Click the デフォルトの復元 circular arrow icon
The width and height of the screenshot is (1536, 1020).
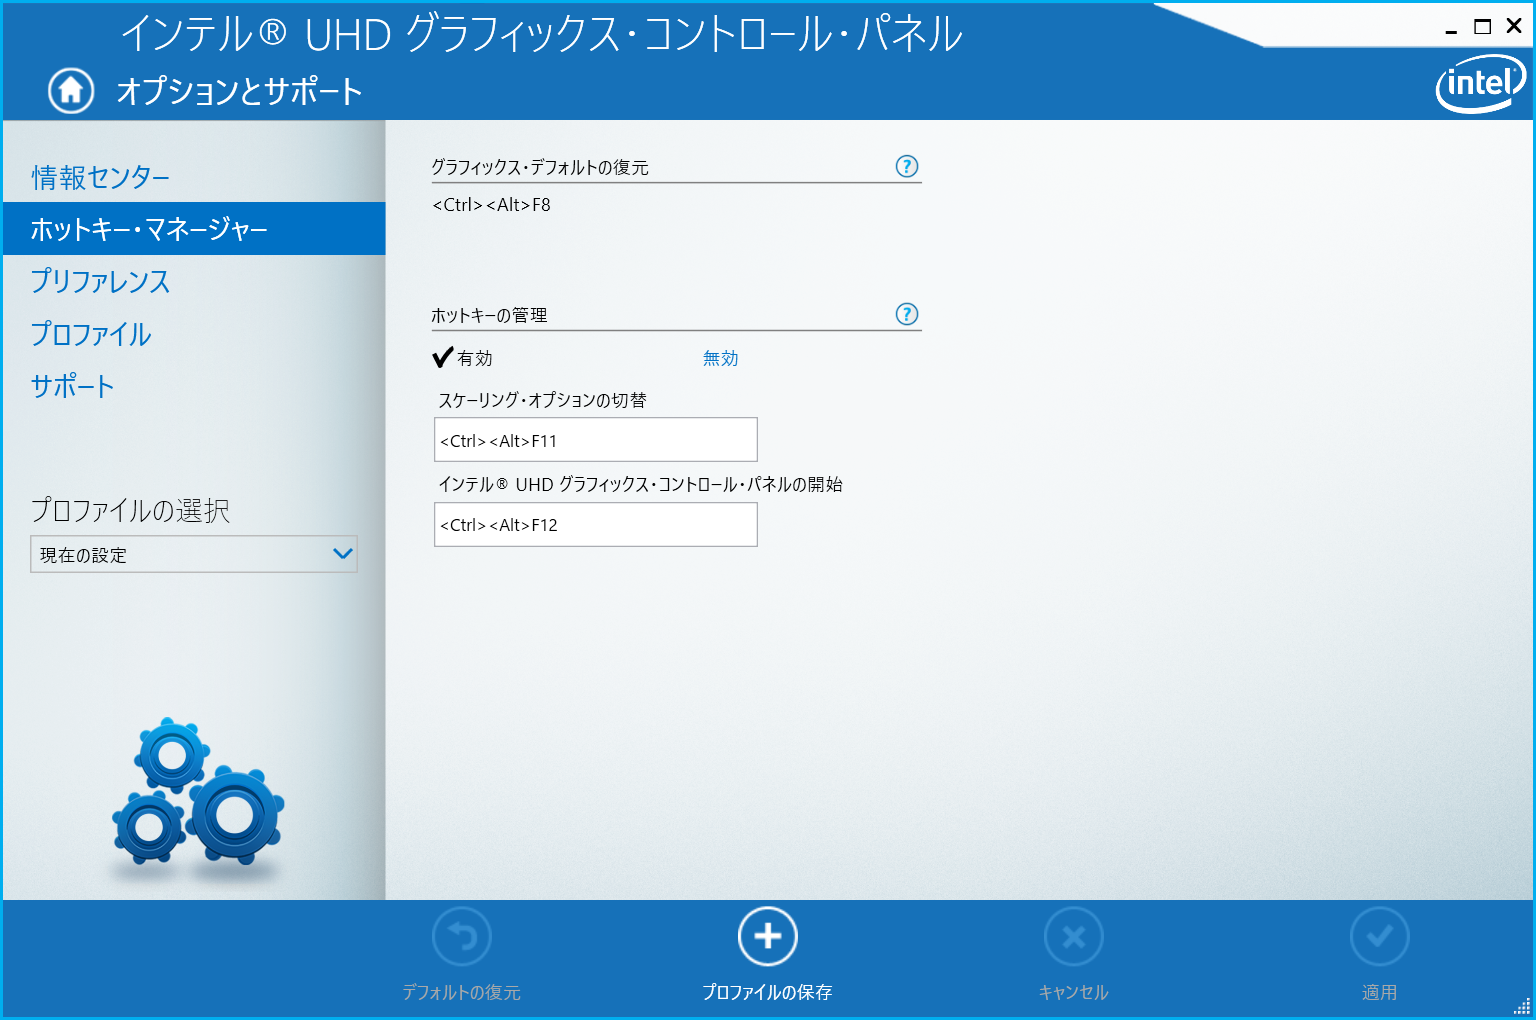pos(462,937)
